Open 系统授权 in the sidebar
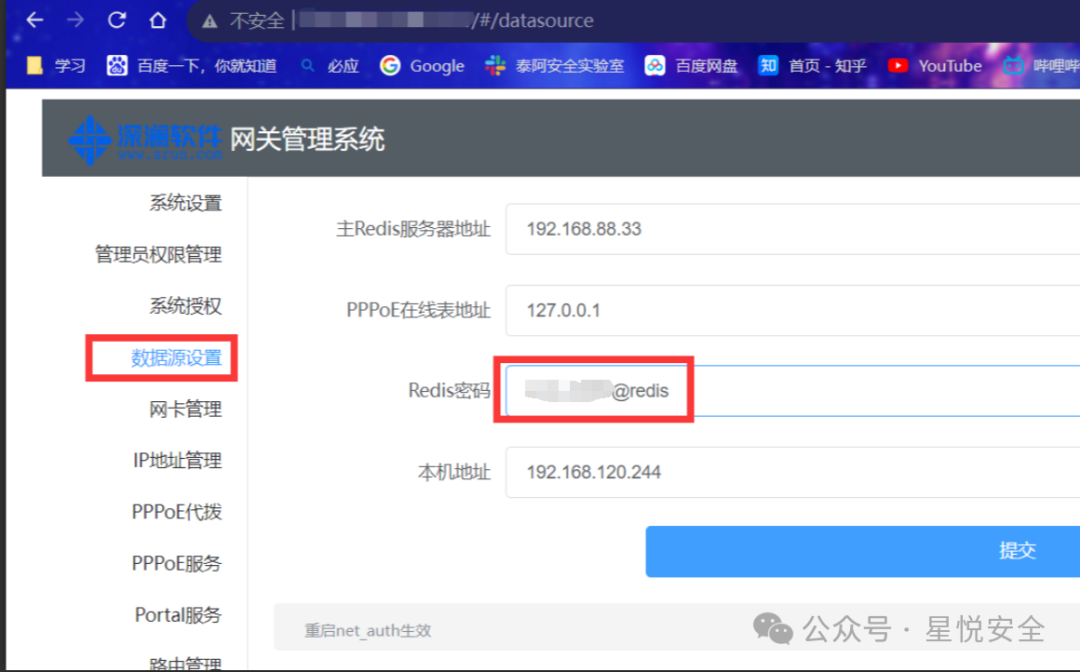 pos(185,306)
